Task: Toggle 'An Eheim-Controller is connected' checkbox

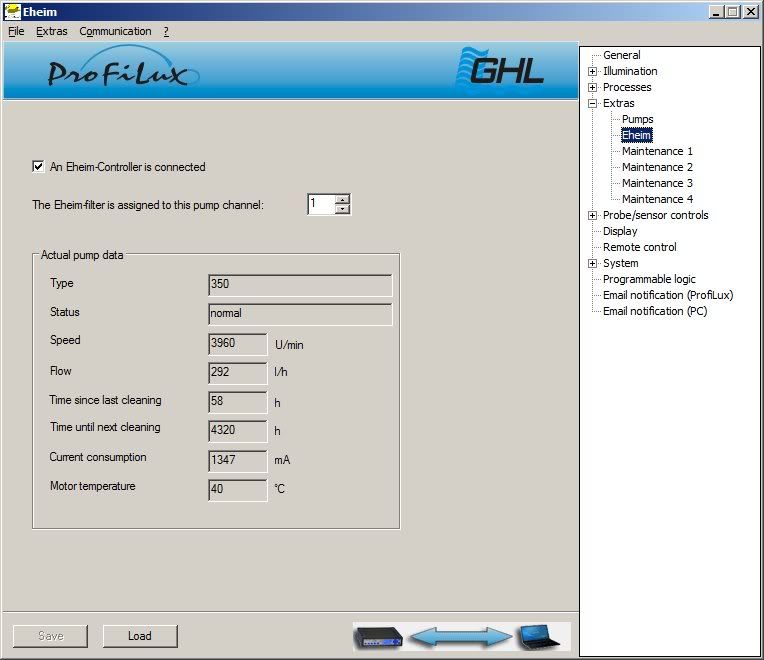Action: (x=38, y=167)
